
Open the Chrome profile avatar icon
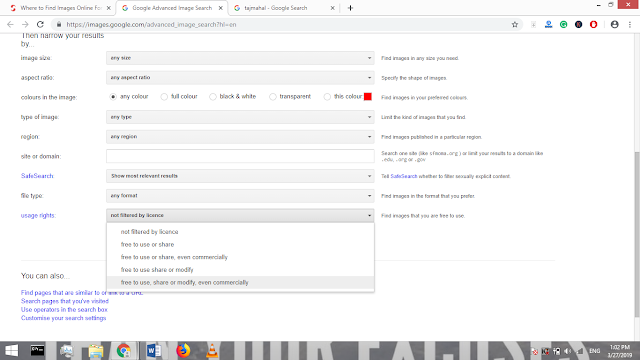[614, 24]
